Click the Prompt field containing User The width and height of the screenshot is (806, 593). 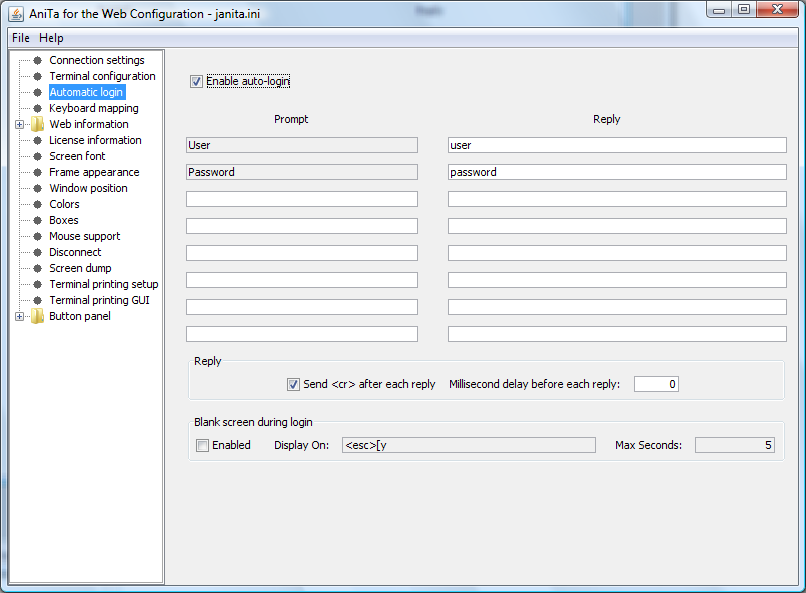coord(302,145)
